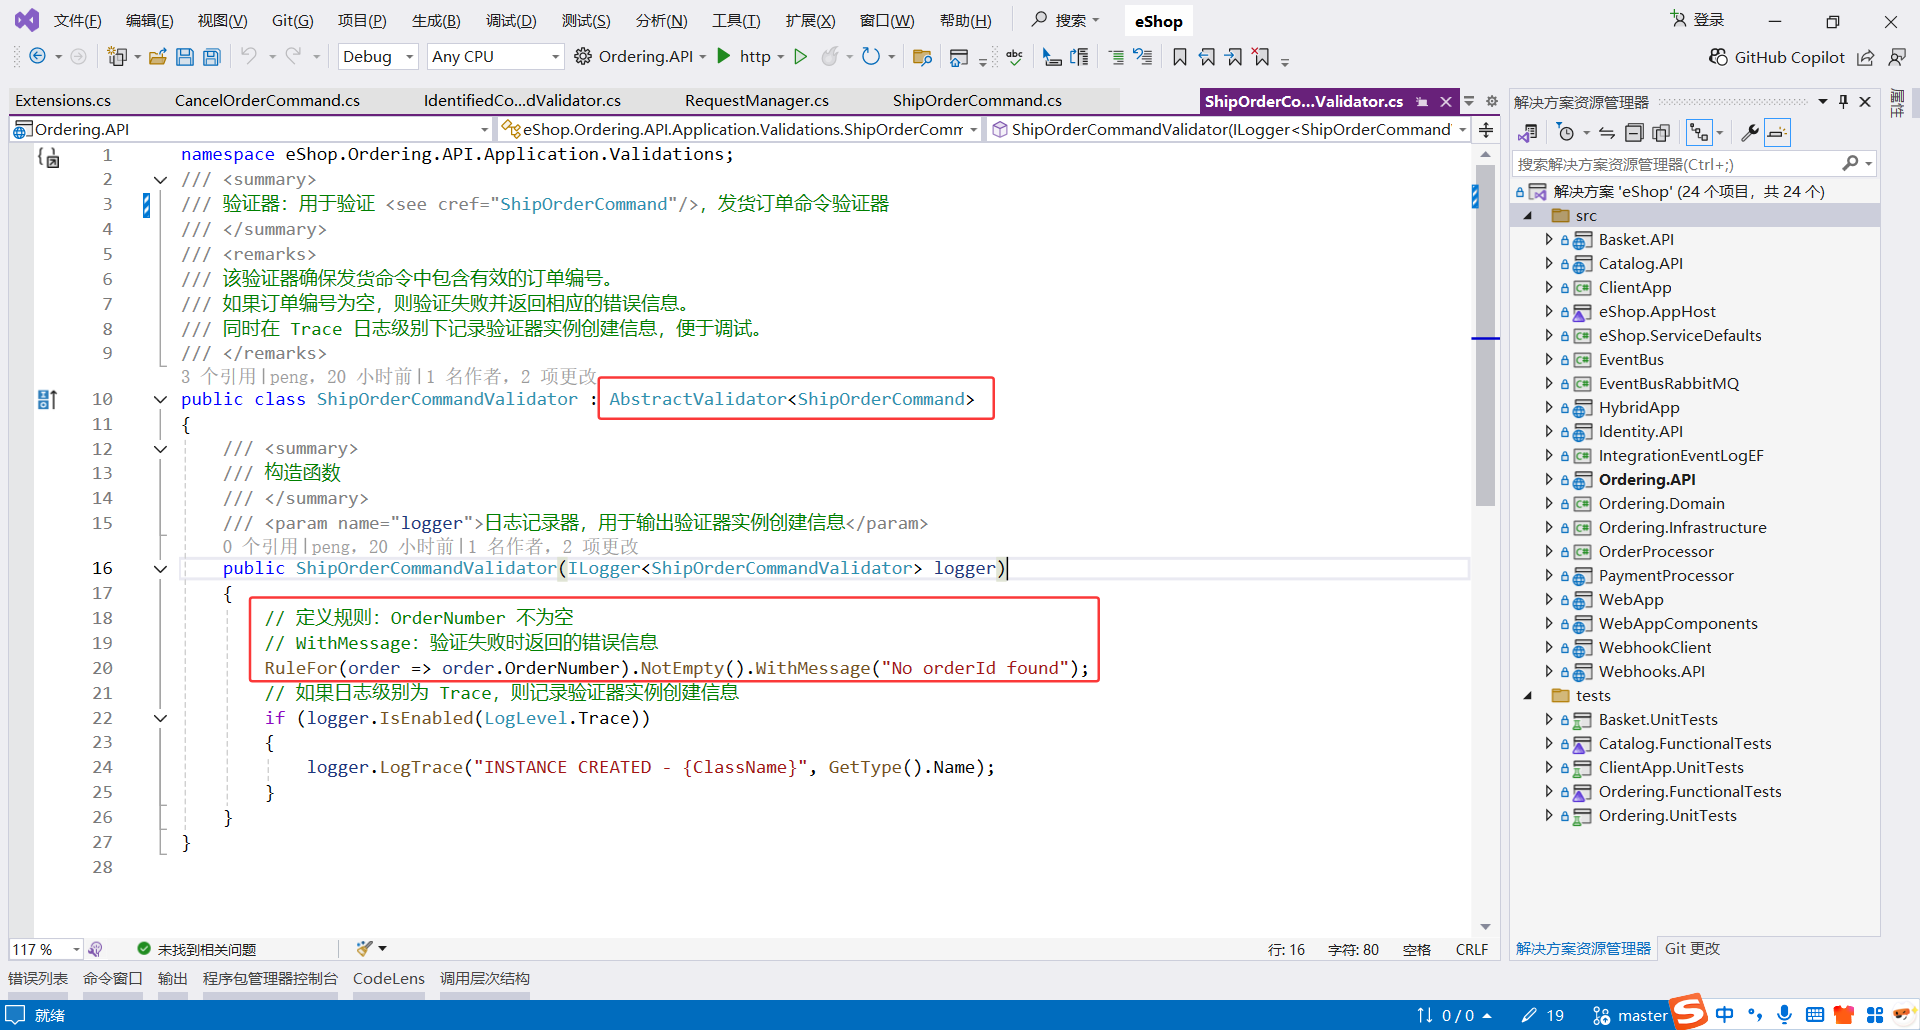Adjust the 117% zoom level control

(40, 949)
